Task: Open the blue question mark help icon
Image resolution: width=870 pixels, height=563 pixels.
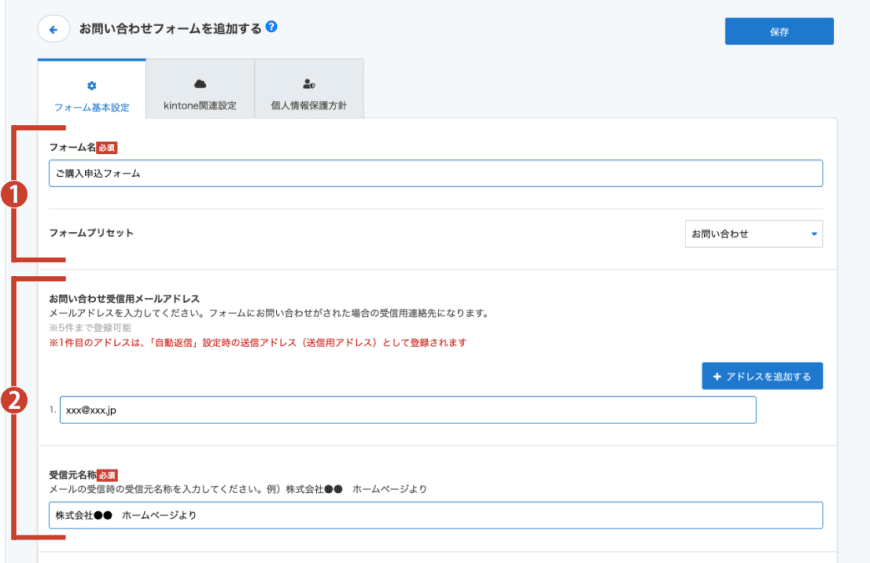Action: (x=271, y=27)
